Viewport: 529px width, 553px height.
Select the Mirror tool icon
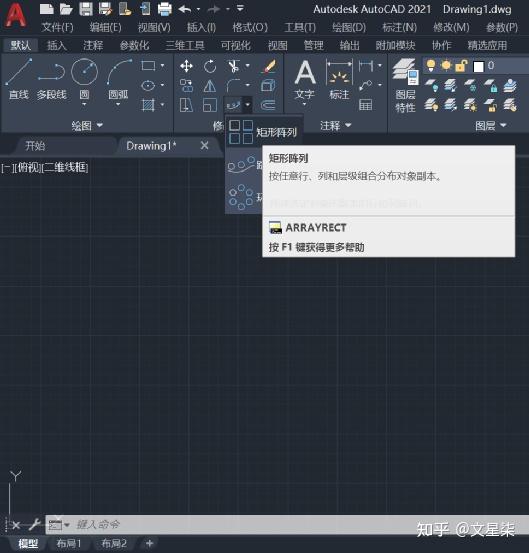pos(210,85)
